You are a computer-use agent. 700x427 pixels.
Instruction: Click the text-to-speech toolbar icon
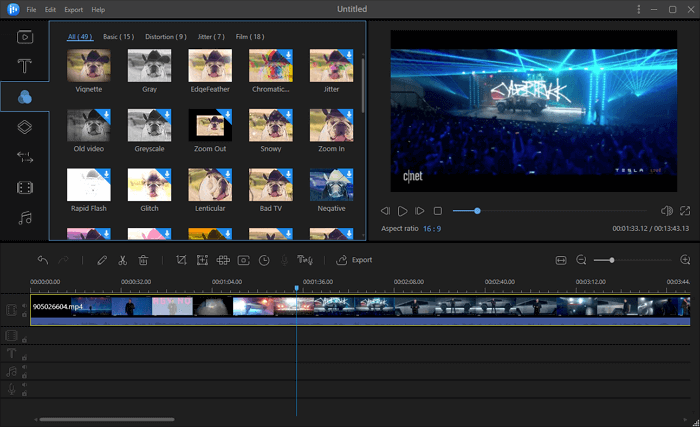(x=305, y=260)
